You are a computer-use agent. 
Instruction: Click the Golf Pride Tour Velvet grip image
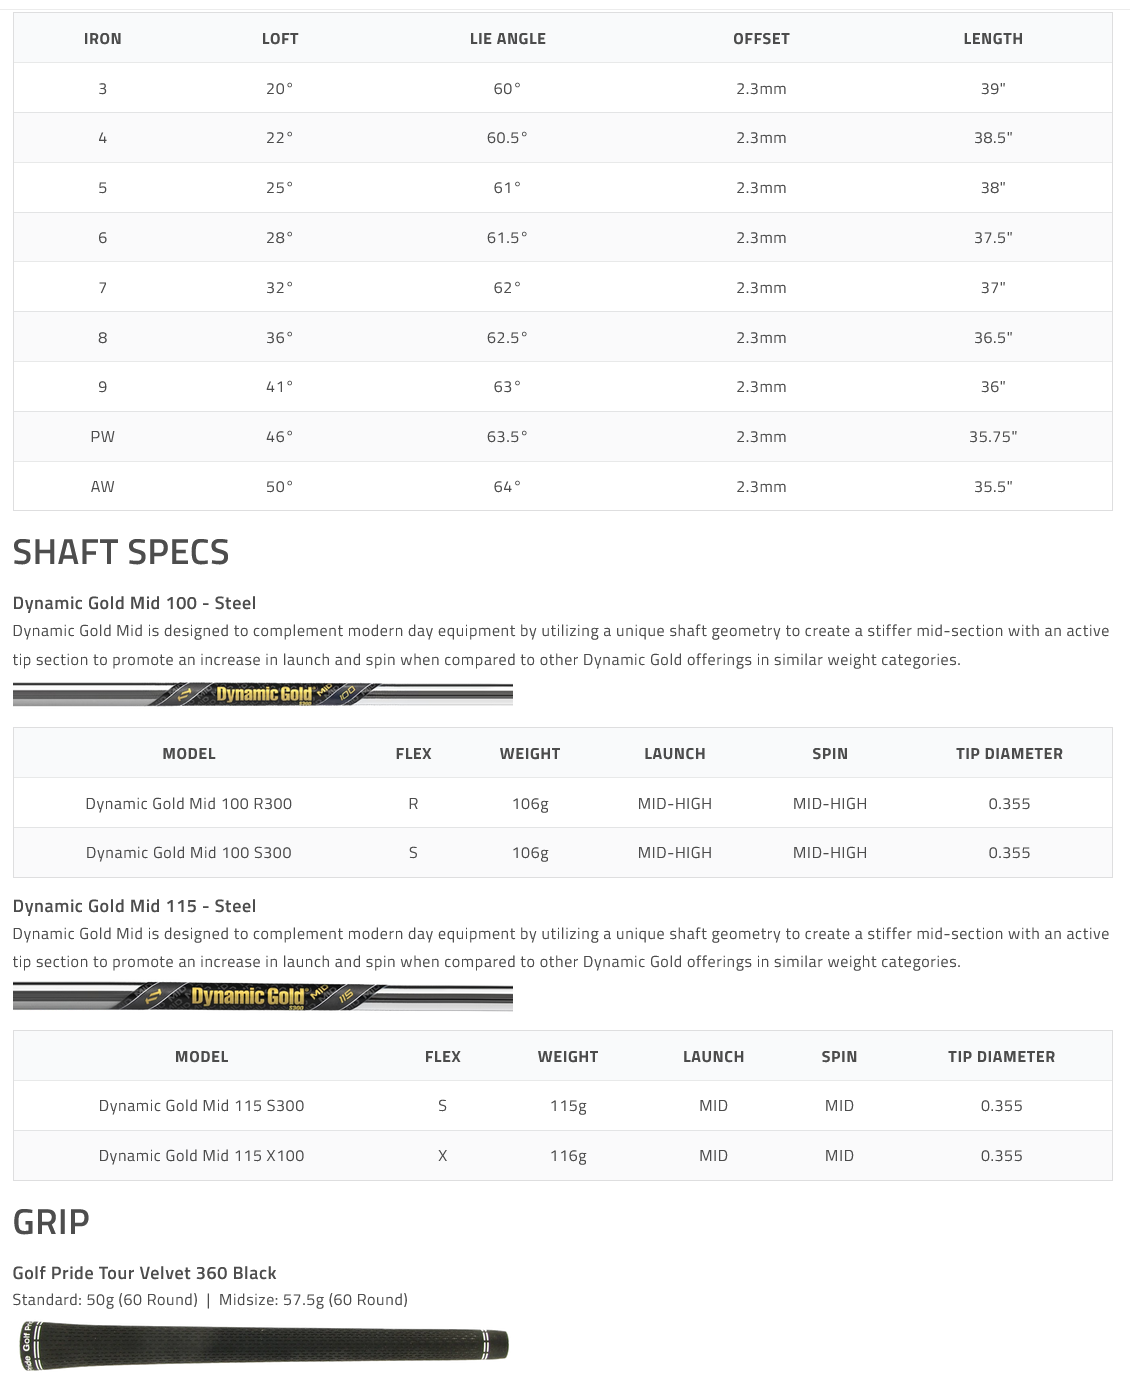[262, 1344]
